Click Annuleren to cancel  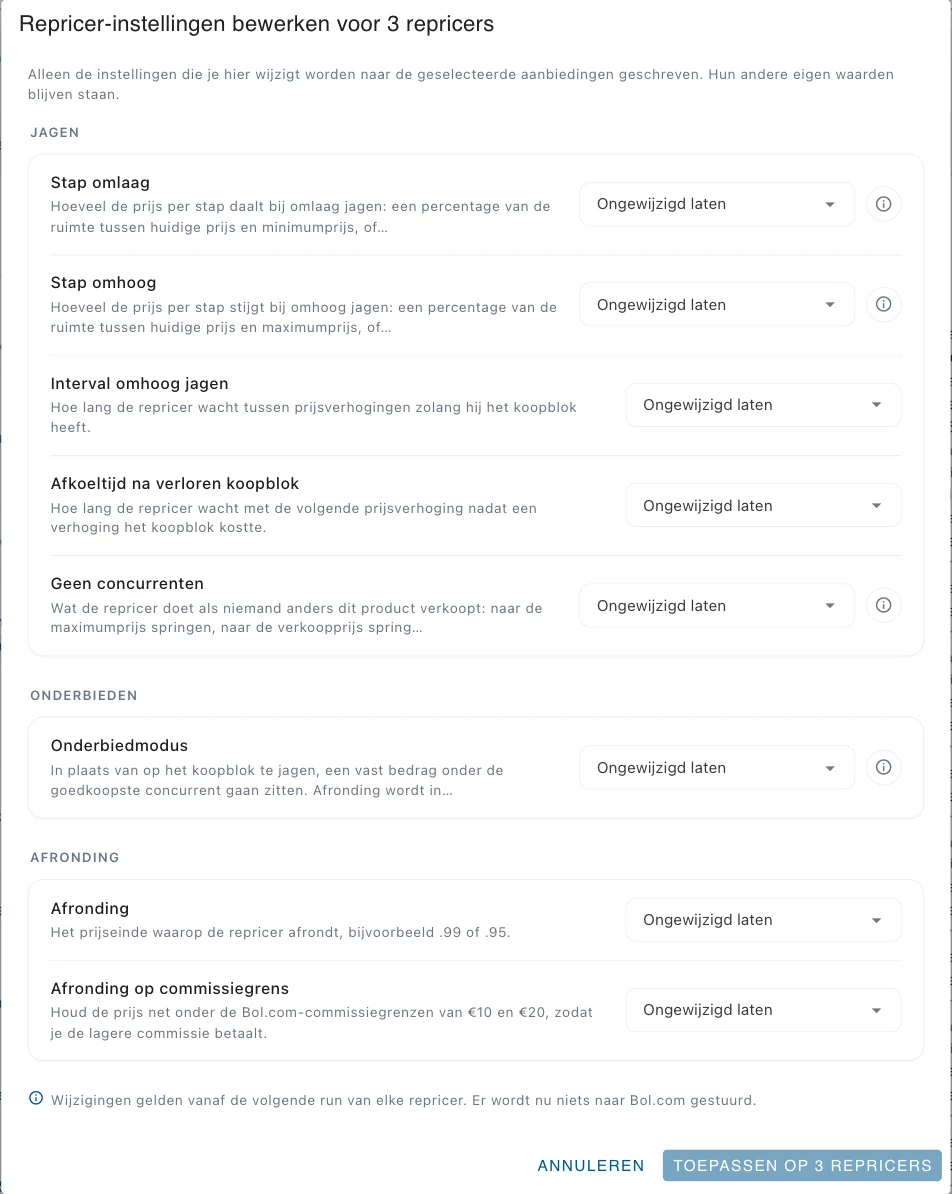tap(591, 1166)
